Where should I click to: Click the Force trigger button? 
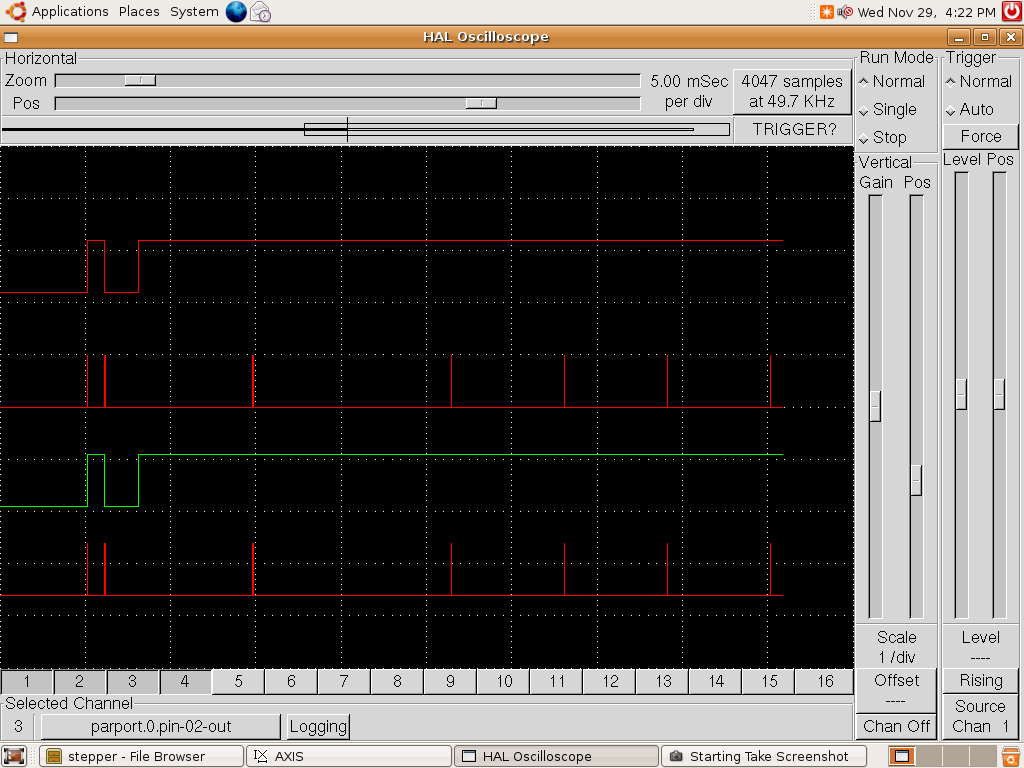coord(980,136)
